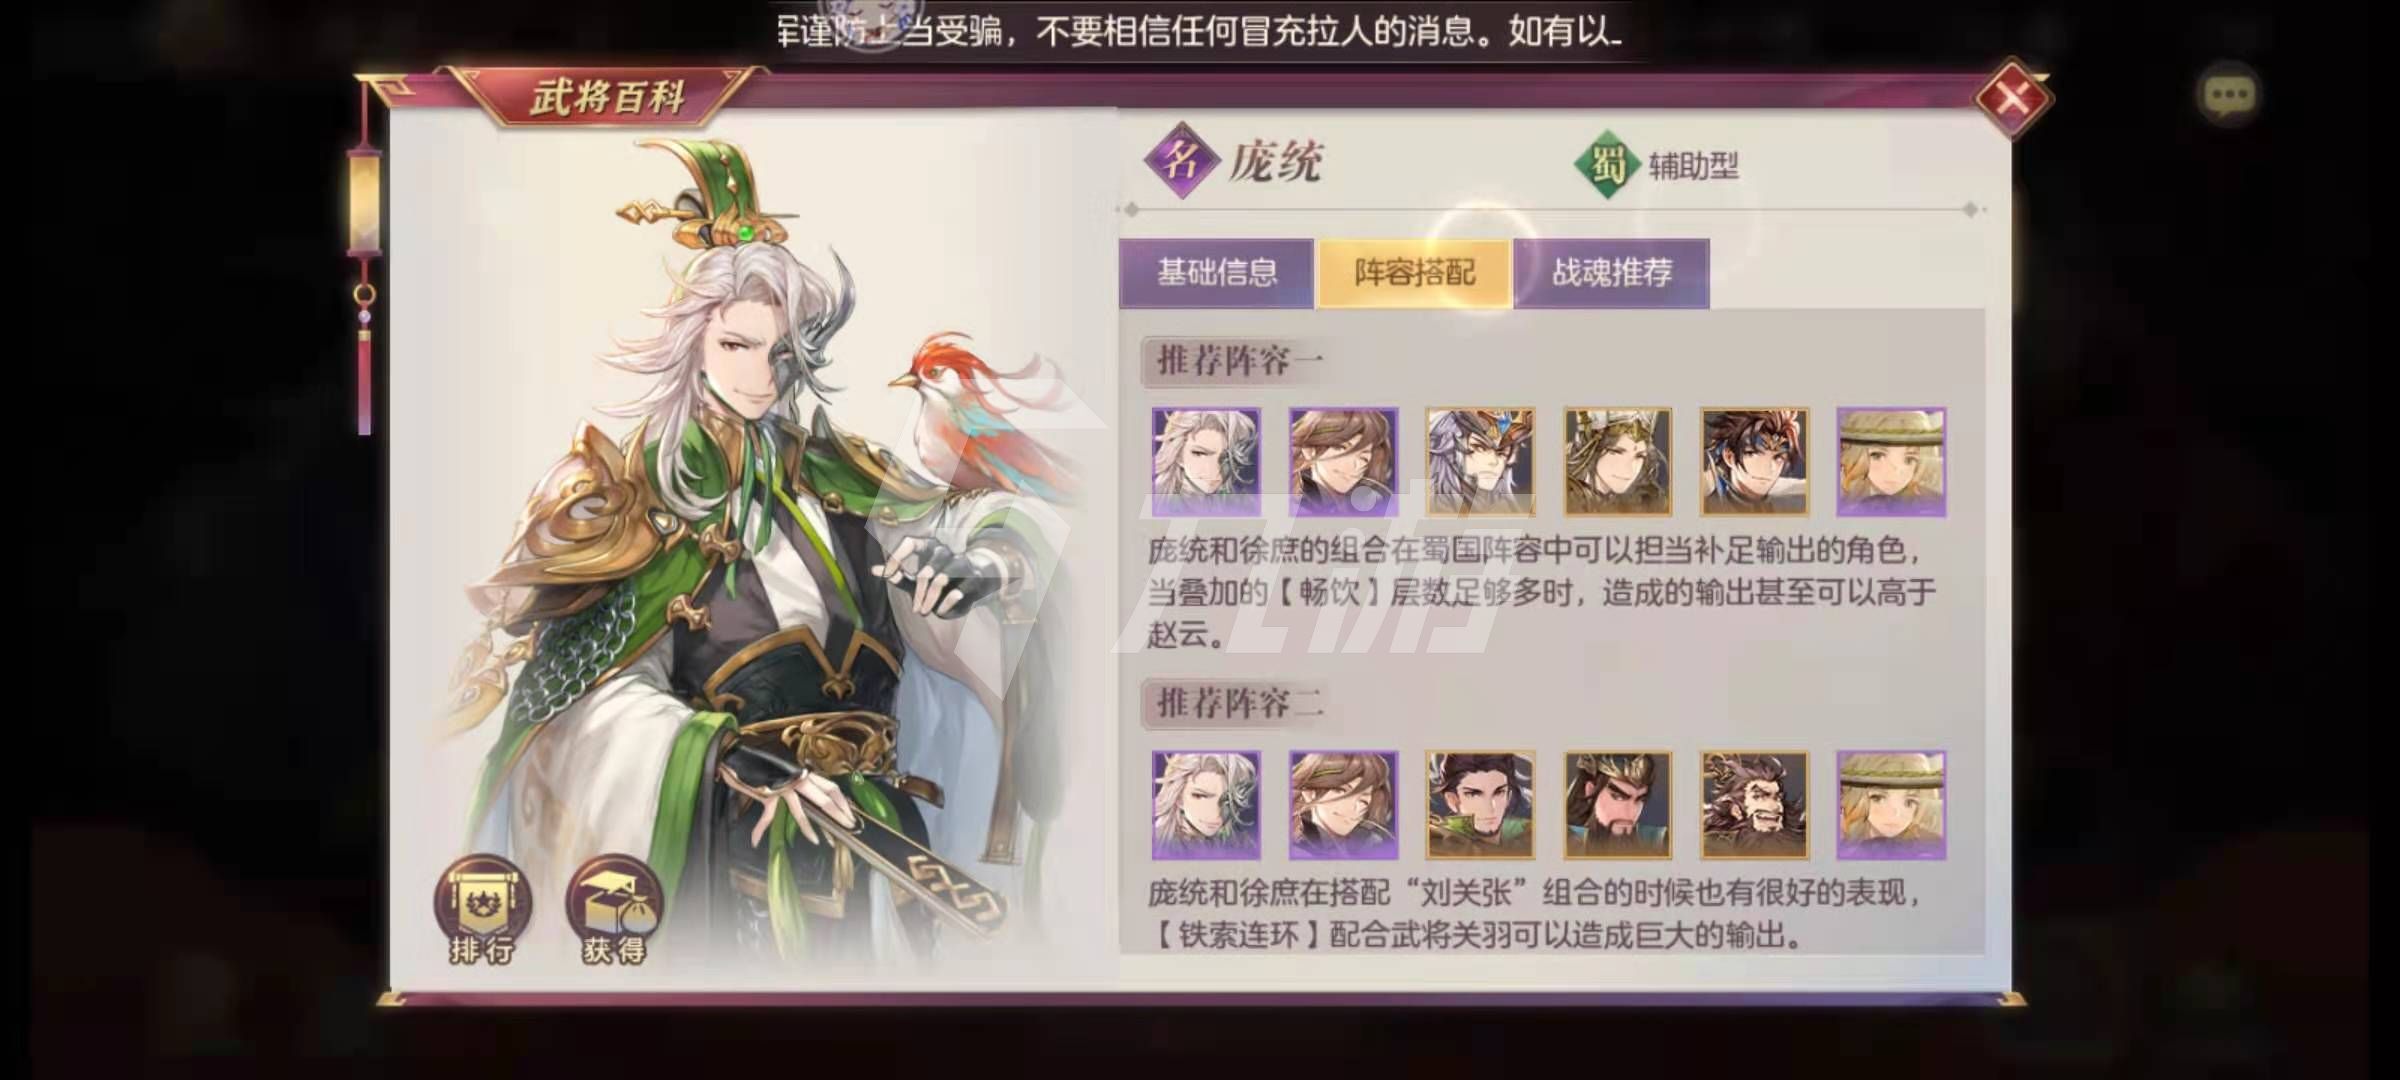Click the 蜀 faction diamond icon

[1607, 164]
